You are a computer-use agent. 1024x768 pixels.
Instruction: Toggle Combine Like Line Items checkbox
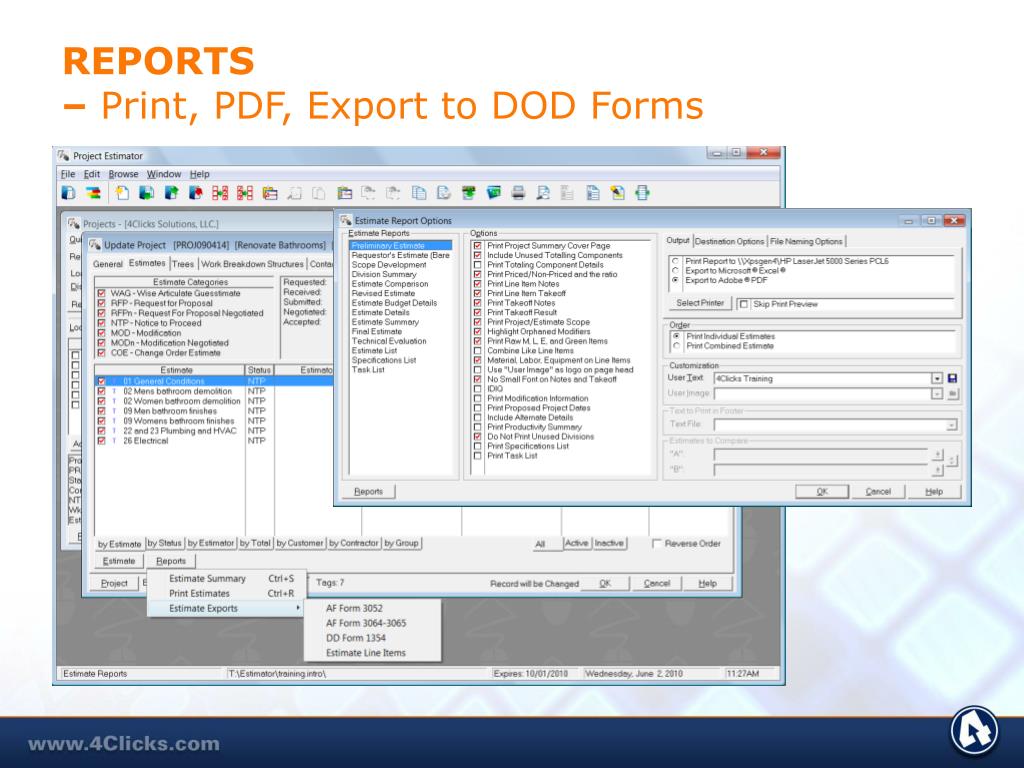(x=477, y=351)
